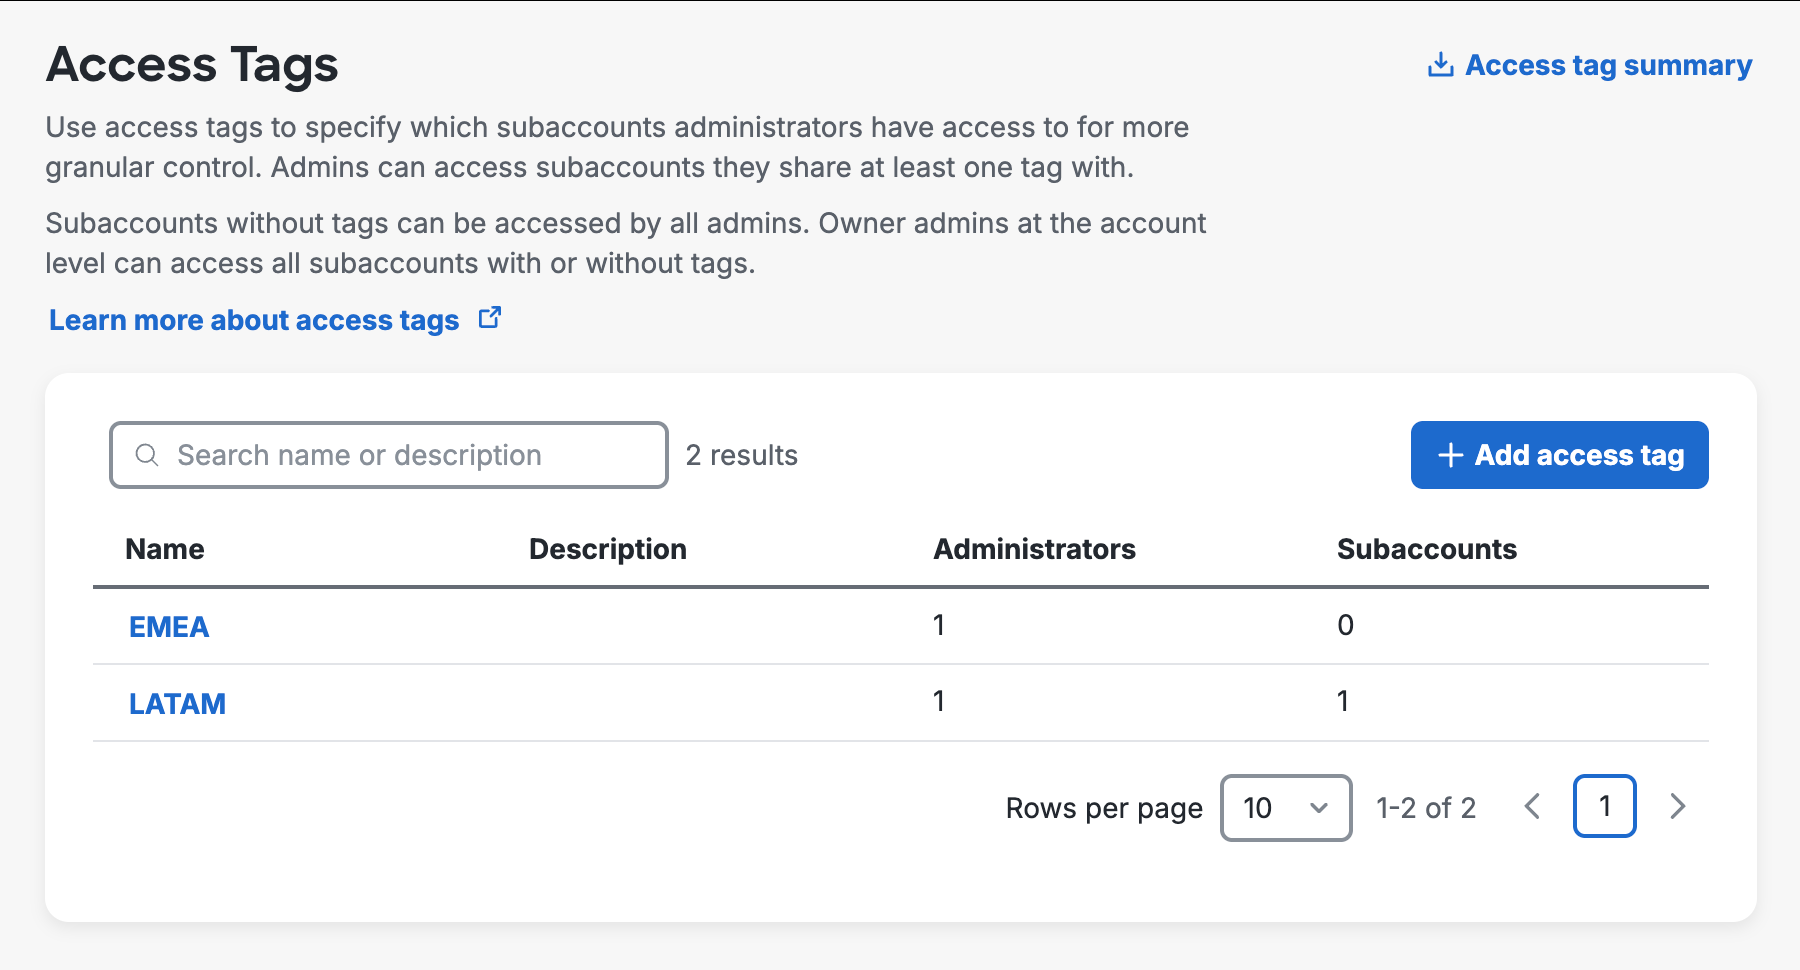This screenshot has width=1800, height=970.
Task: Click Access tag summary to download it
Action: coord(1607,64)
